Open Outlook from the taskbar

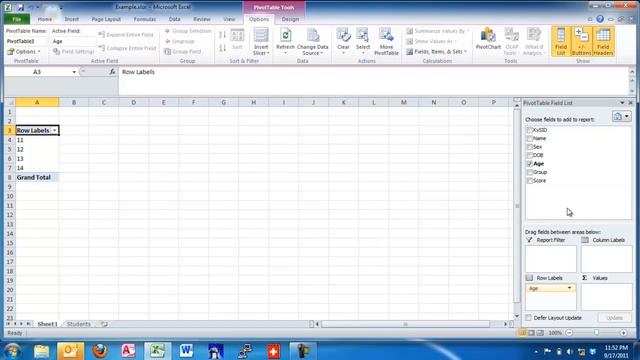click(71, 351)
